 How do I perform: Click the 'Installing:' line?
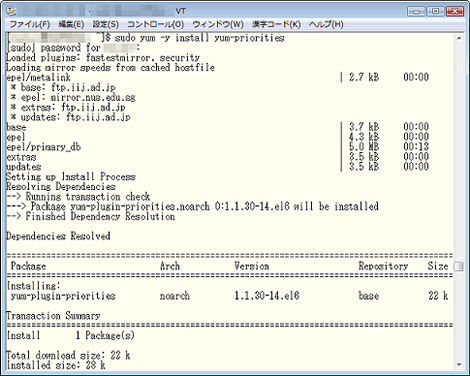coord(33,286)
